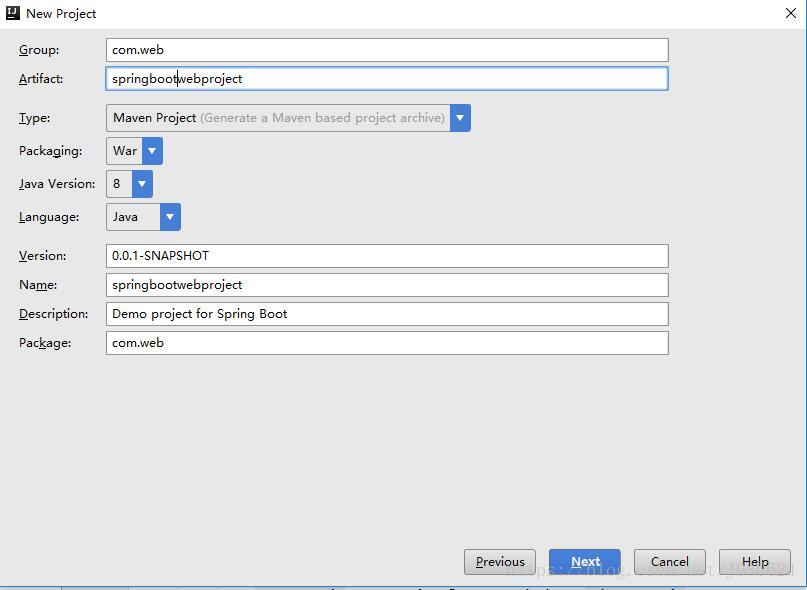This screenshot has width=807, height=590.
Task: Click the Artifact: label
Action: 41,79
